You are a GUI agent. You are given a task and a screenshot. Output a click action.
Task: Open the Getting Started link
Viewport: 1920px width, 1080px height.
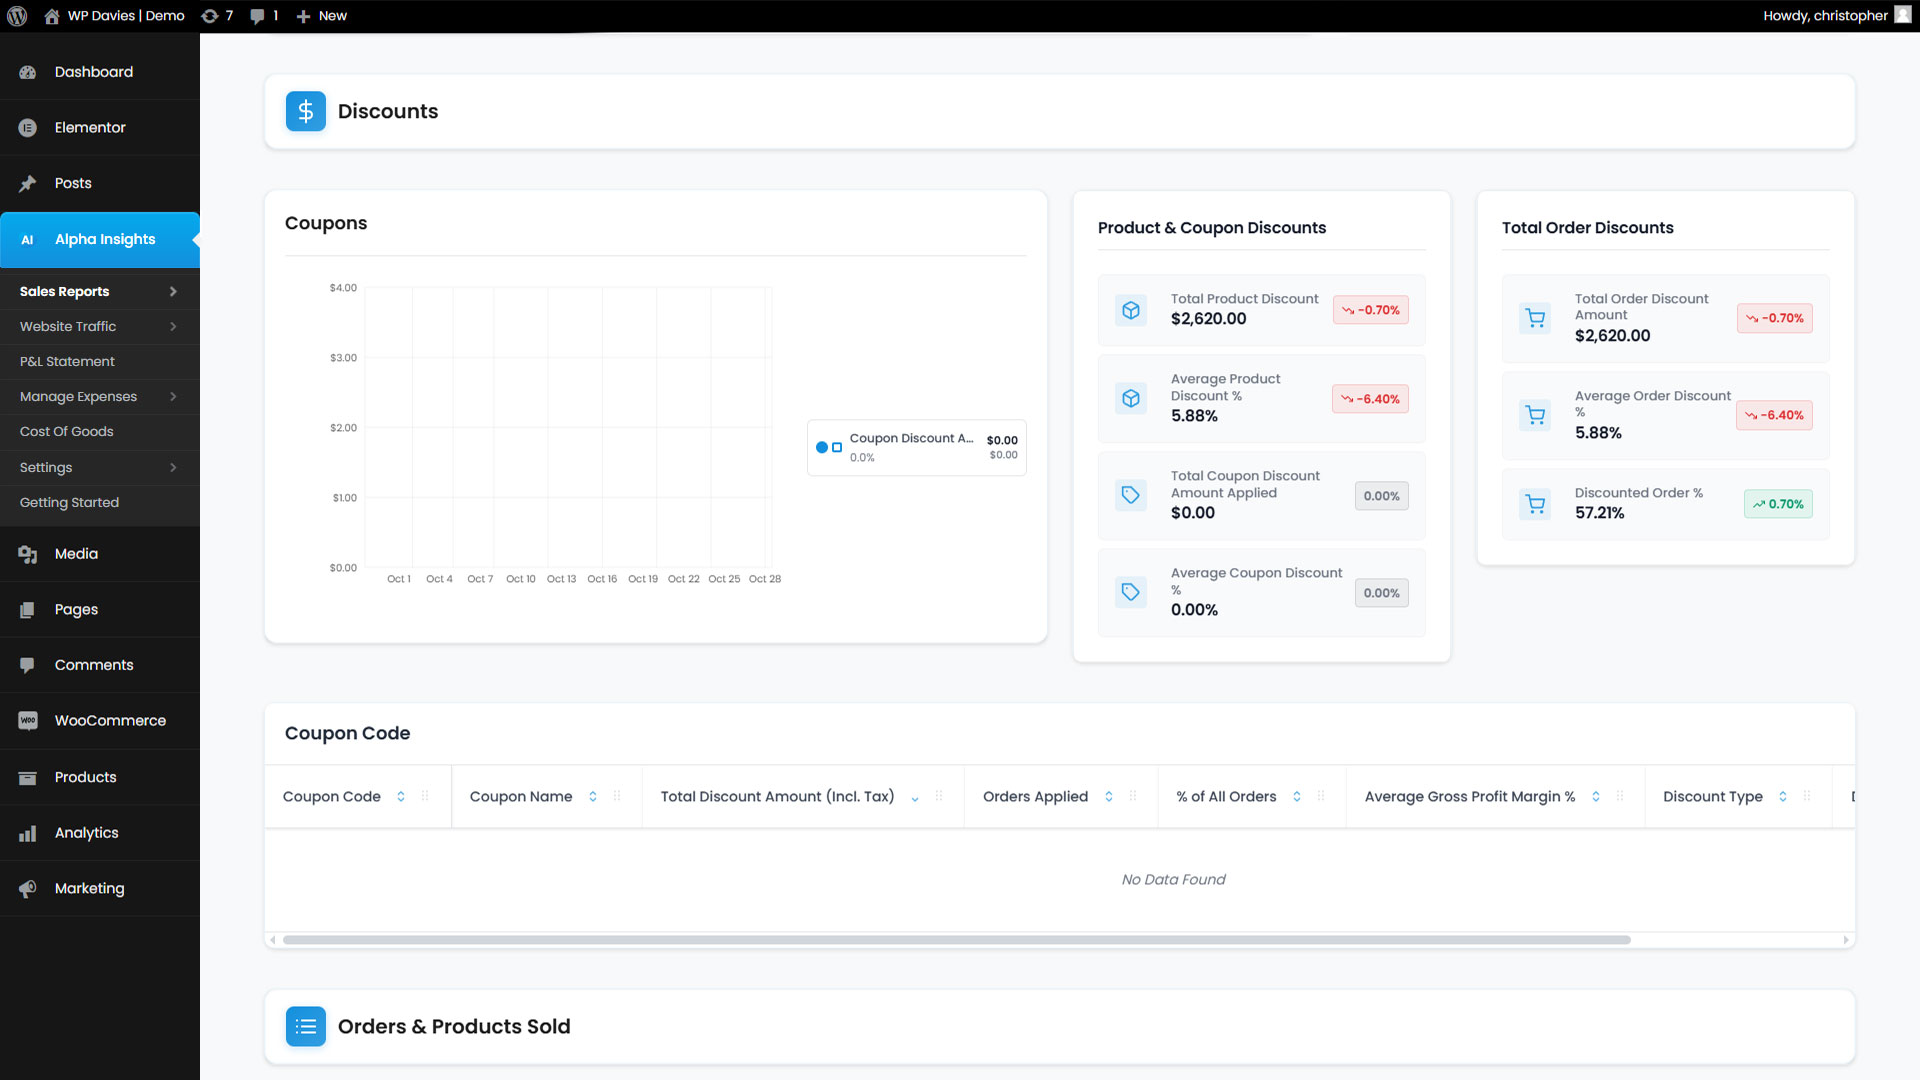pyautogui.click(x=69, y=503)
